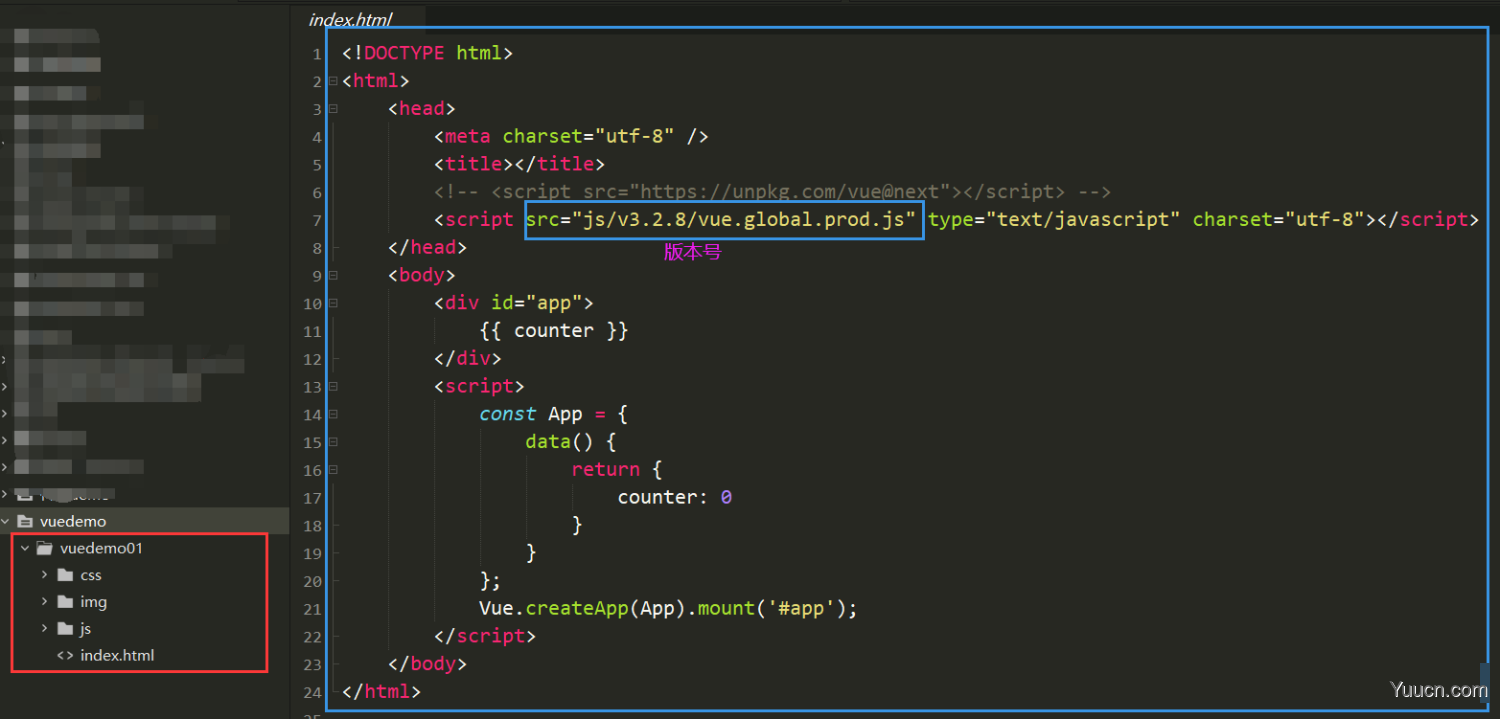
Task: Click the js folder icon
Action: [65, 629]
